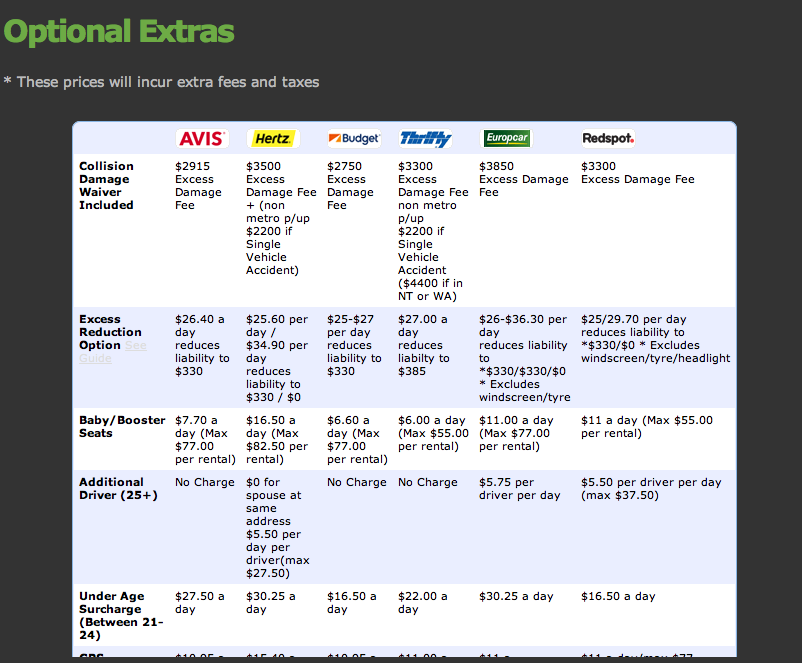Screen dimensions: 802x663
Task: Click the AVIS logo
Action: pyautogui.click(x=202, y=139)
